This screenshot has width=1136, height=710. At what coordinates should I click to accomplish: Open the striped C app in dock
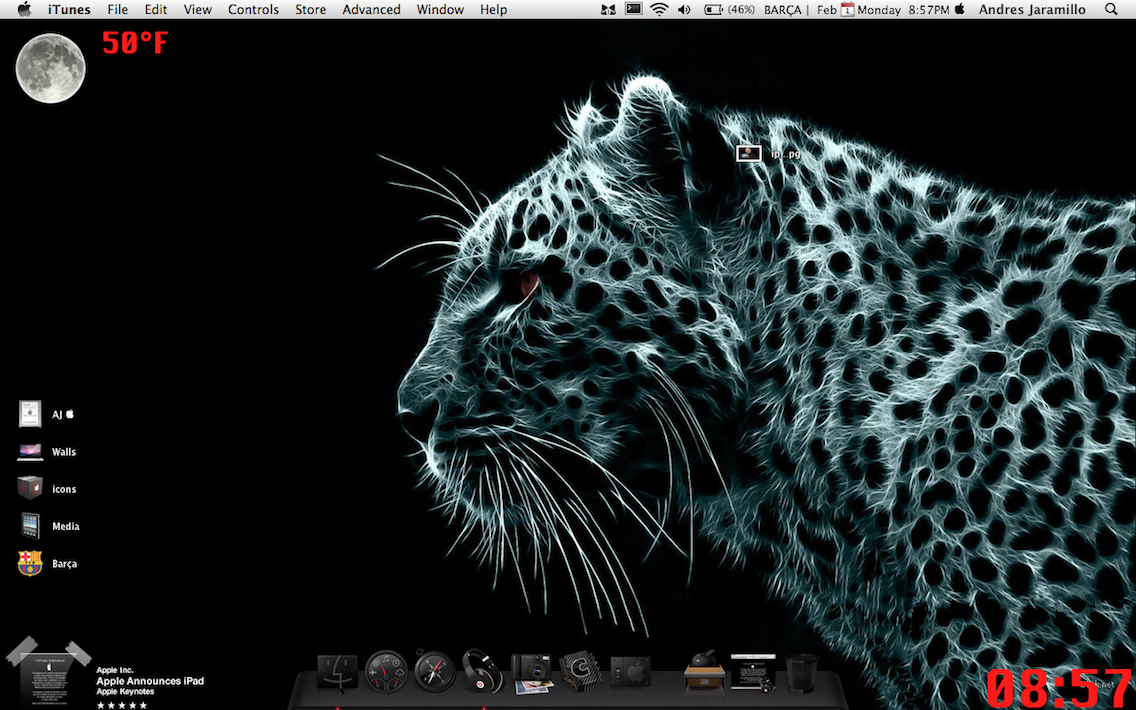(x=580, y=672)
